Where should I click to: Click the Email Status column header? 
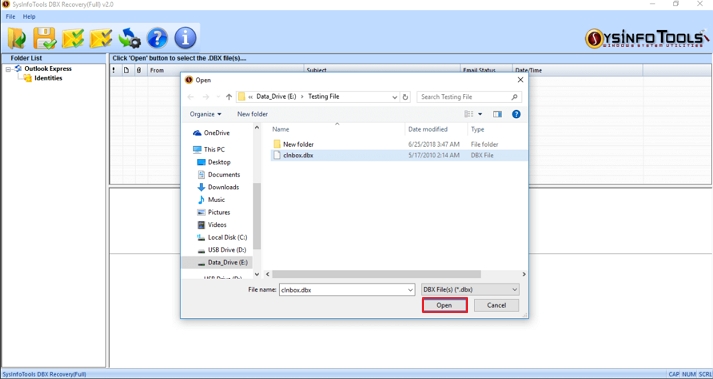[x=486, y=71]
